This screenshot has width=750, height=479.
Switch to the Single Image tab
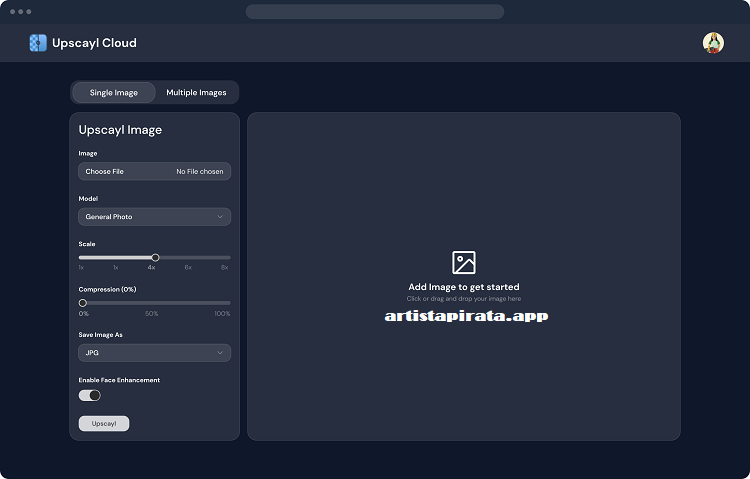(114, 92)
